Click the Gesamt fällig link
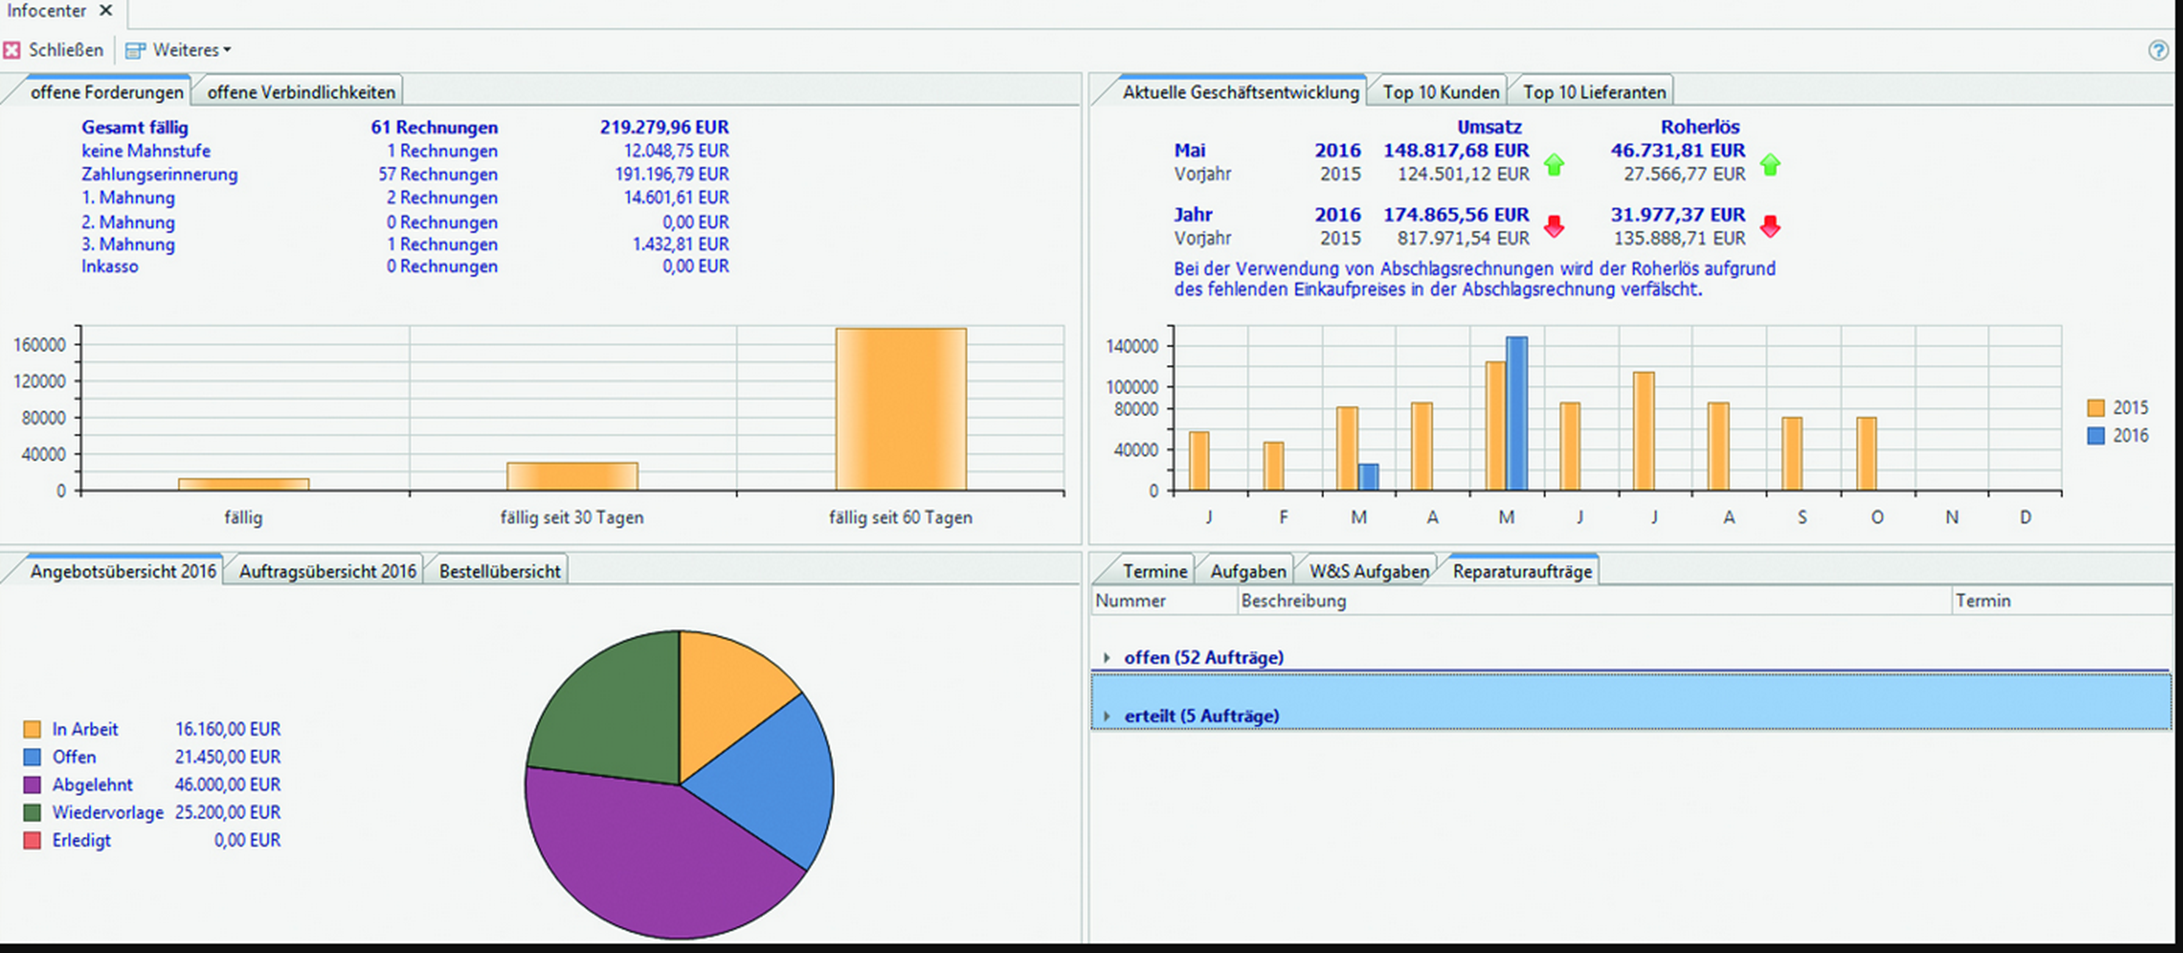 (x=134, y=127)
